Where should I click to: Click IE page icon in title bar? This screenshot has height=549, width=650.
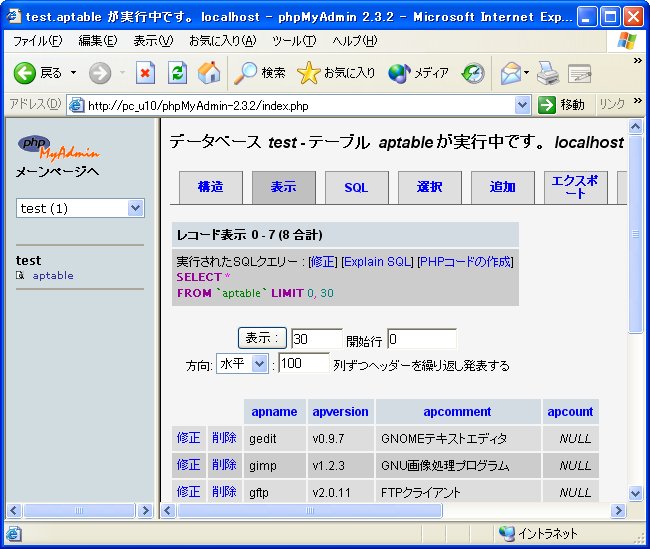click(14, 16)
